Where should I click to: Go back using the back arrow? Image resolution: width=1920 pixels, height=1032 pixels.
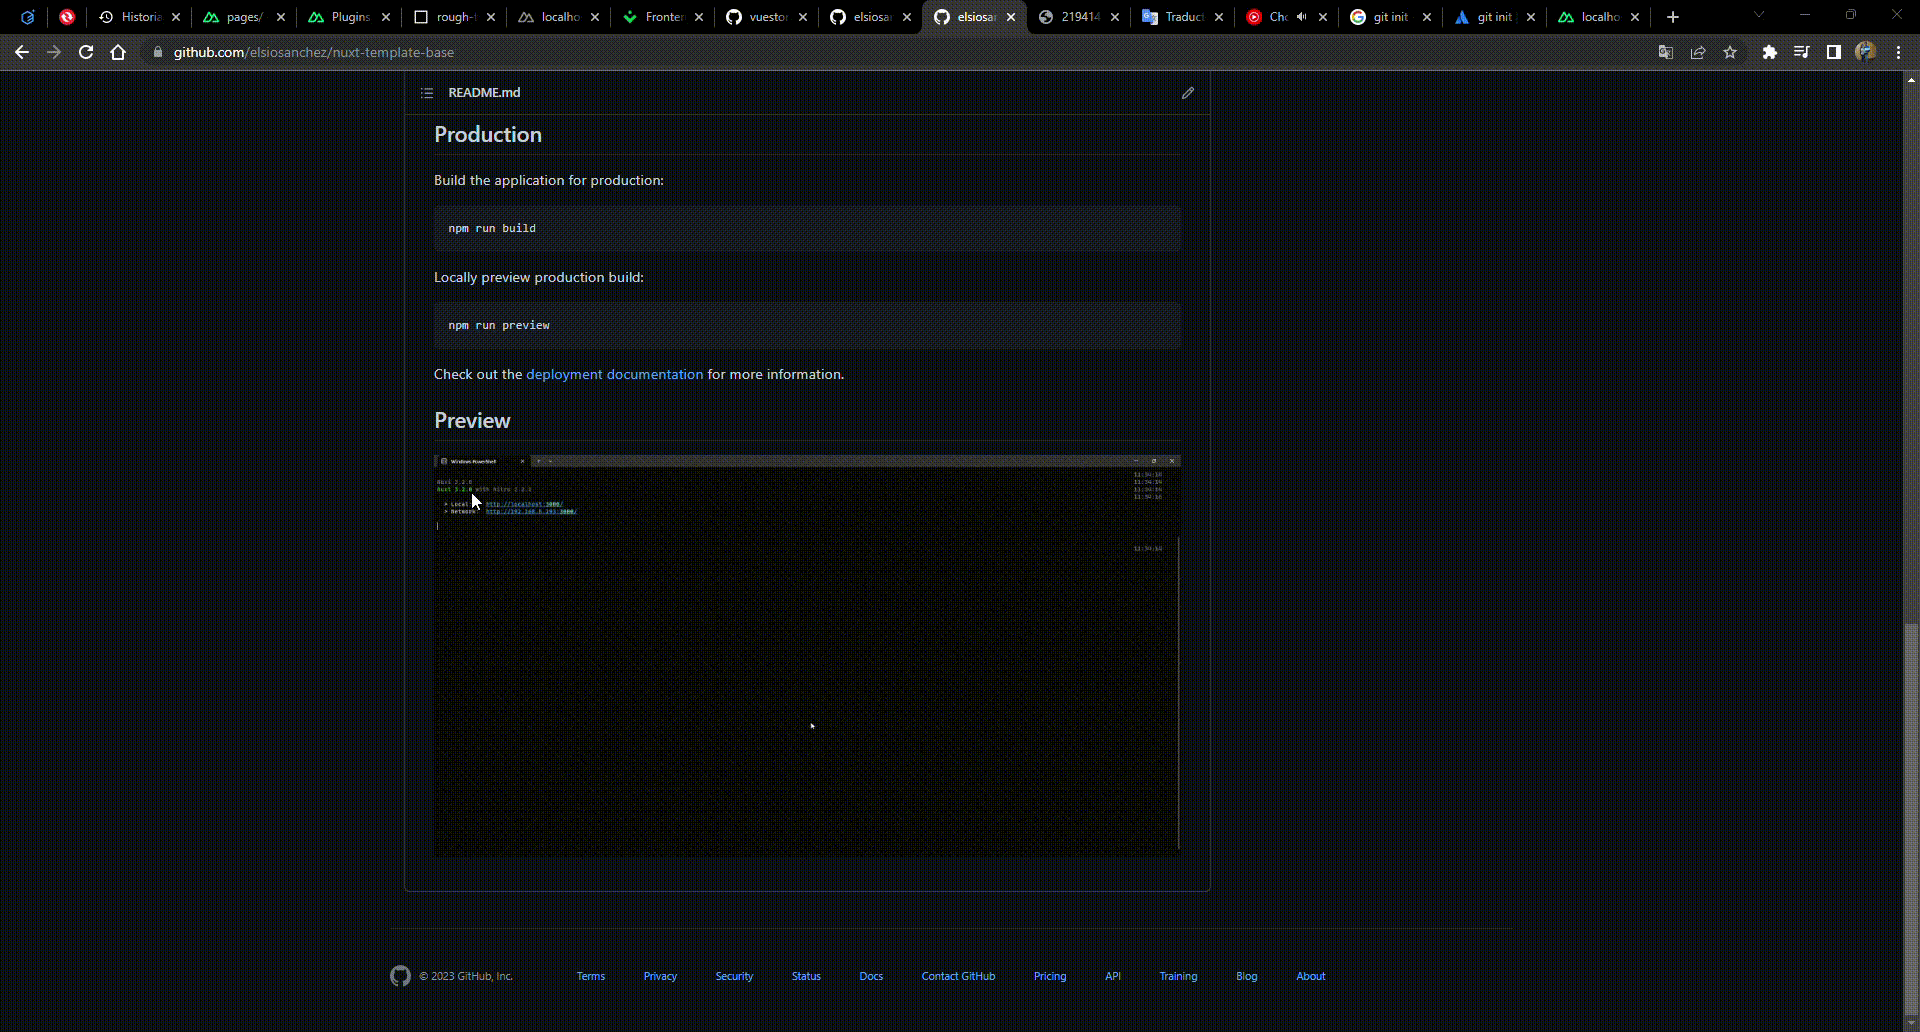[x=22, y=52]
